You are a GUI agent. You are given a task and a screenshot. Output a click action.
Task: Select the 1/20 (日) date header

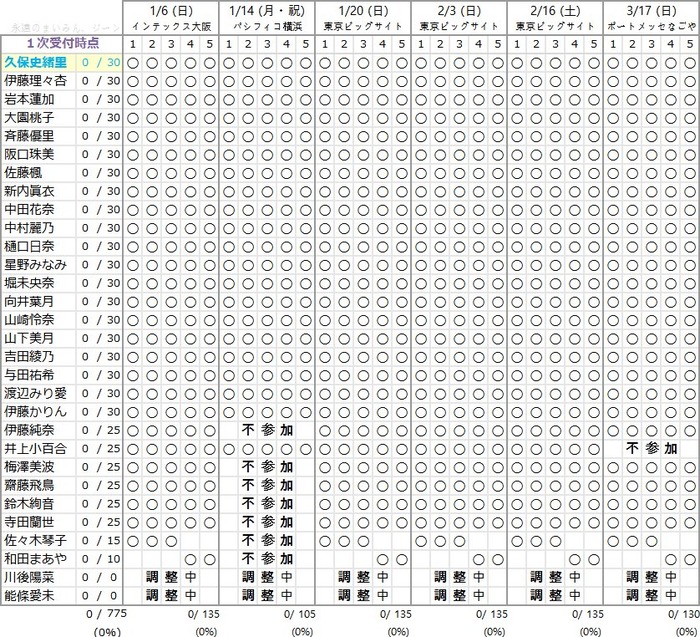[363, 11]
